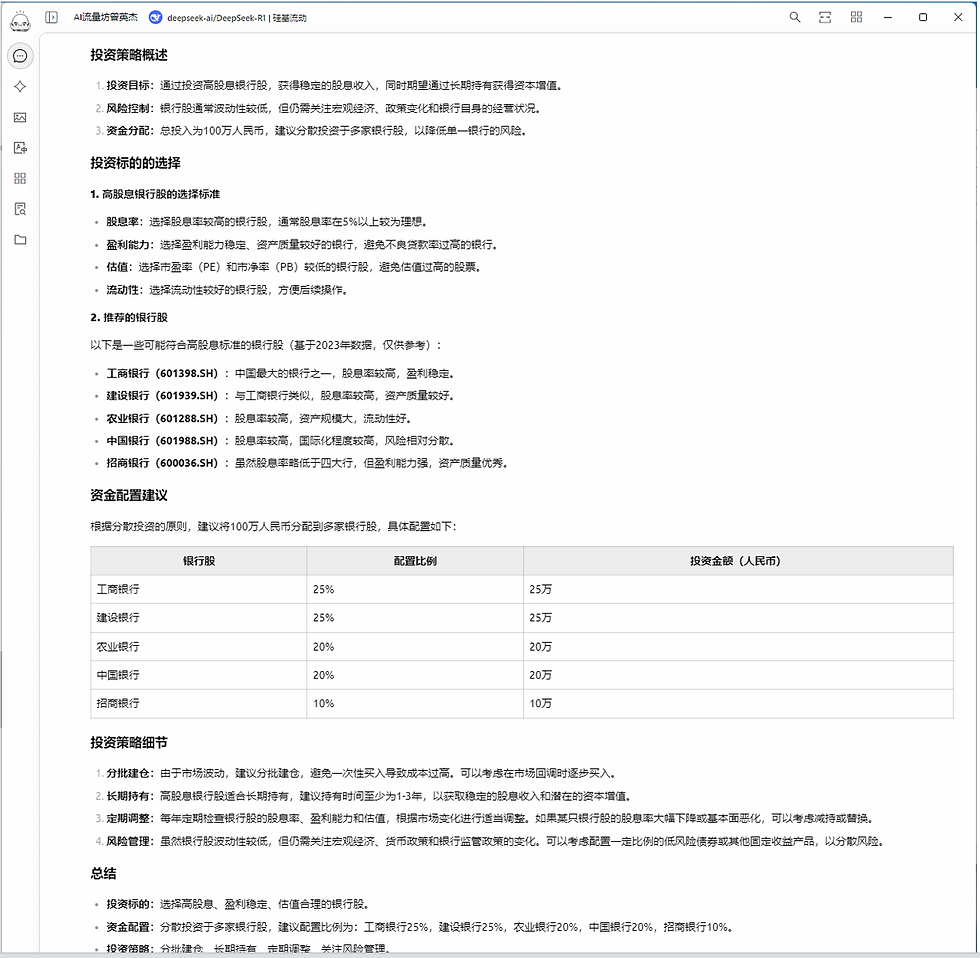Click the bold label 分批建仓
Image resolution: width=980 pixels, height=958 pixels.
point(128,773)
